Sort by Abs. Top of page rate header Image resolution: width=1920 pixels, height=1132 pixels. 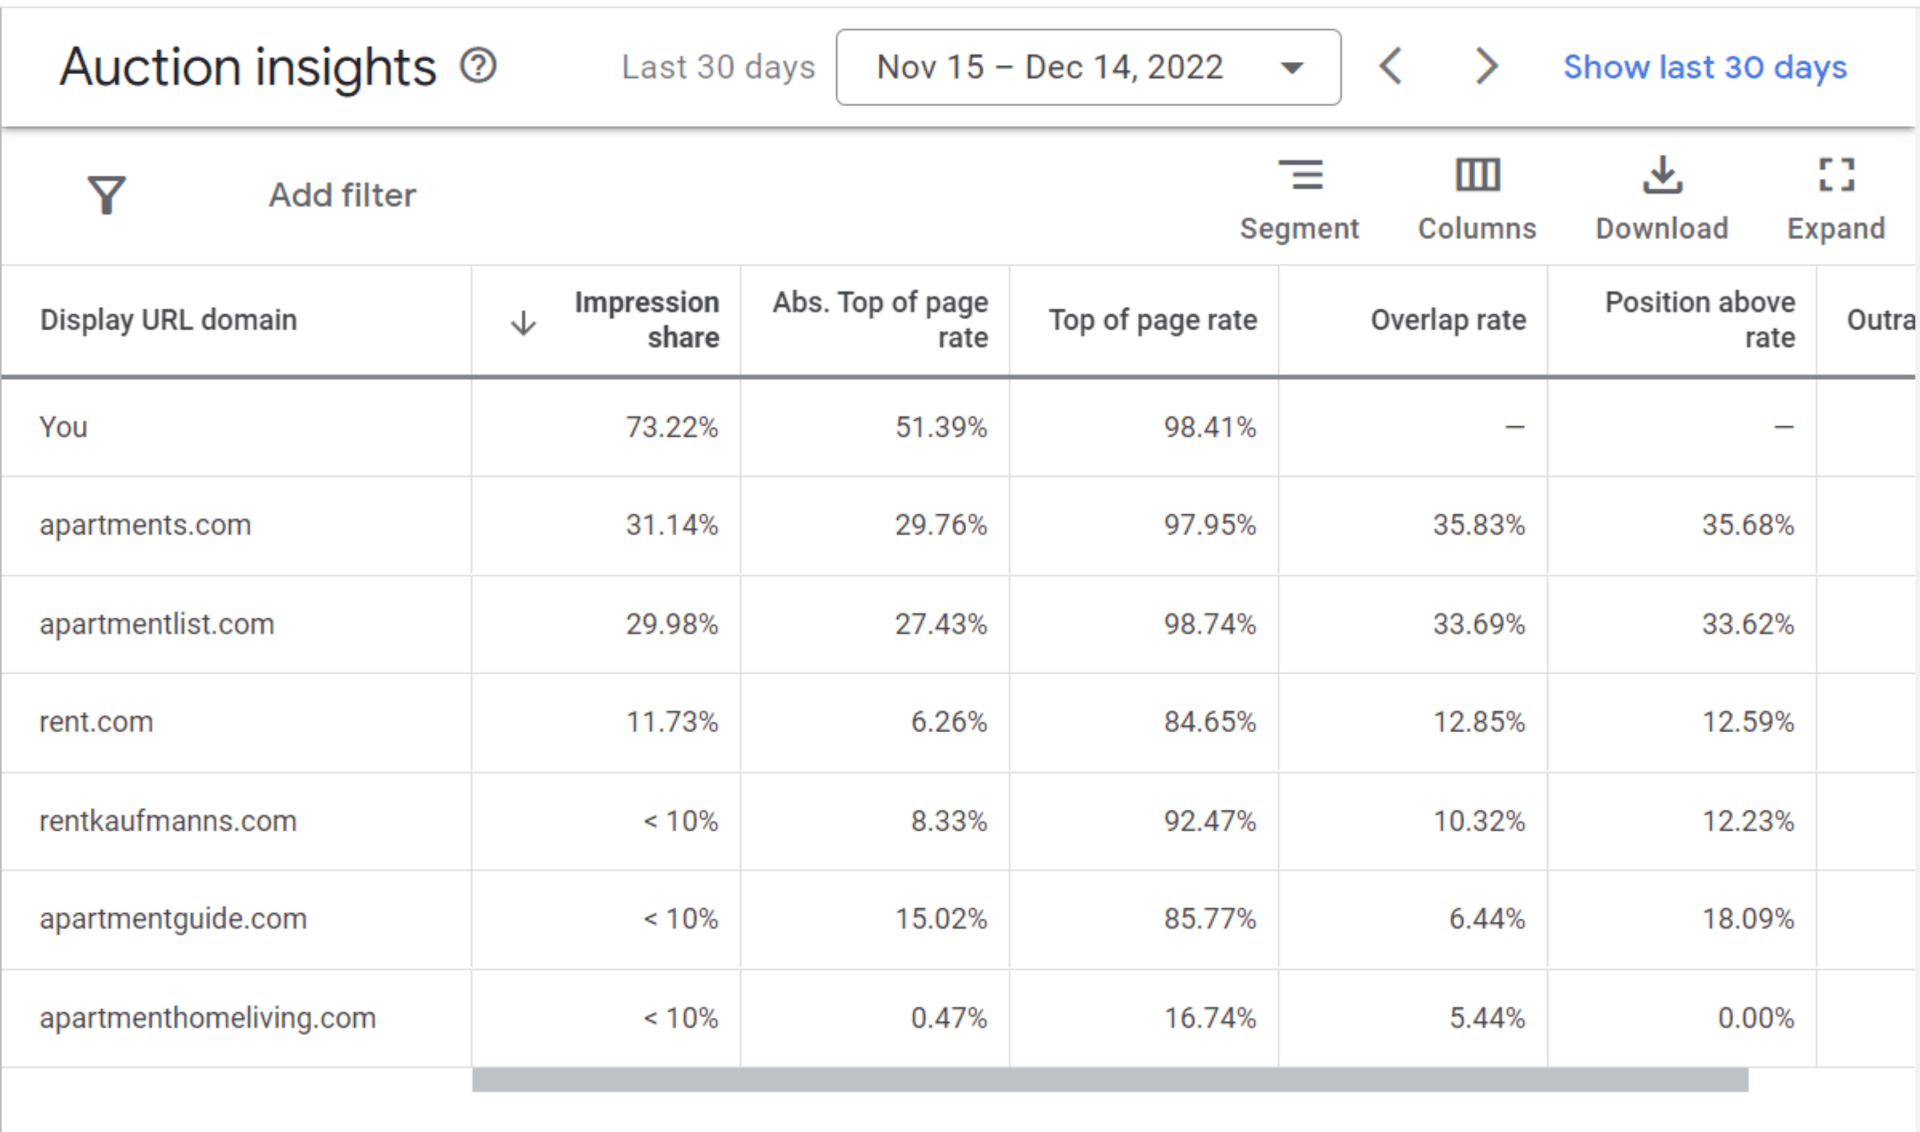[880, 320]
